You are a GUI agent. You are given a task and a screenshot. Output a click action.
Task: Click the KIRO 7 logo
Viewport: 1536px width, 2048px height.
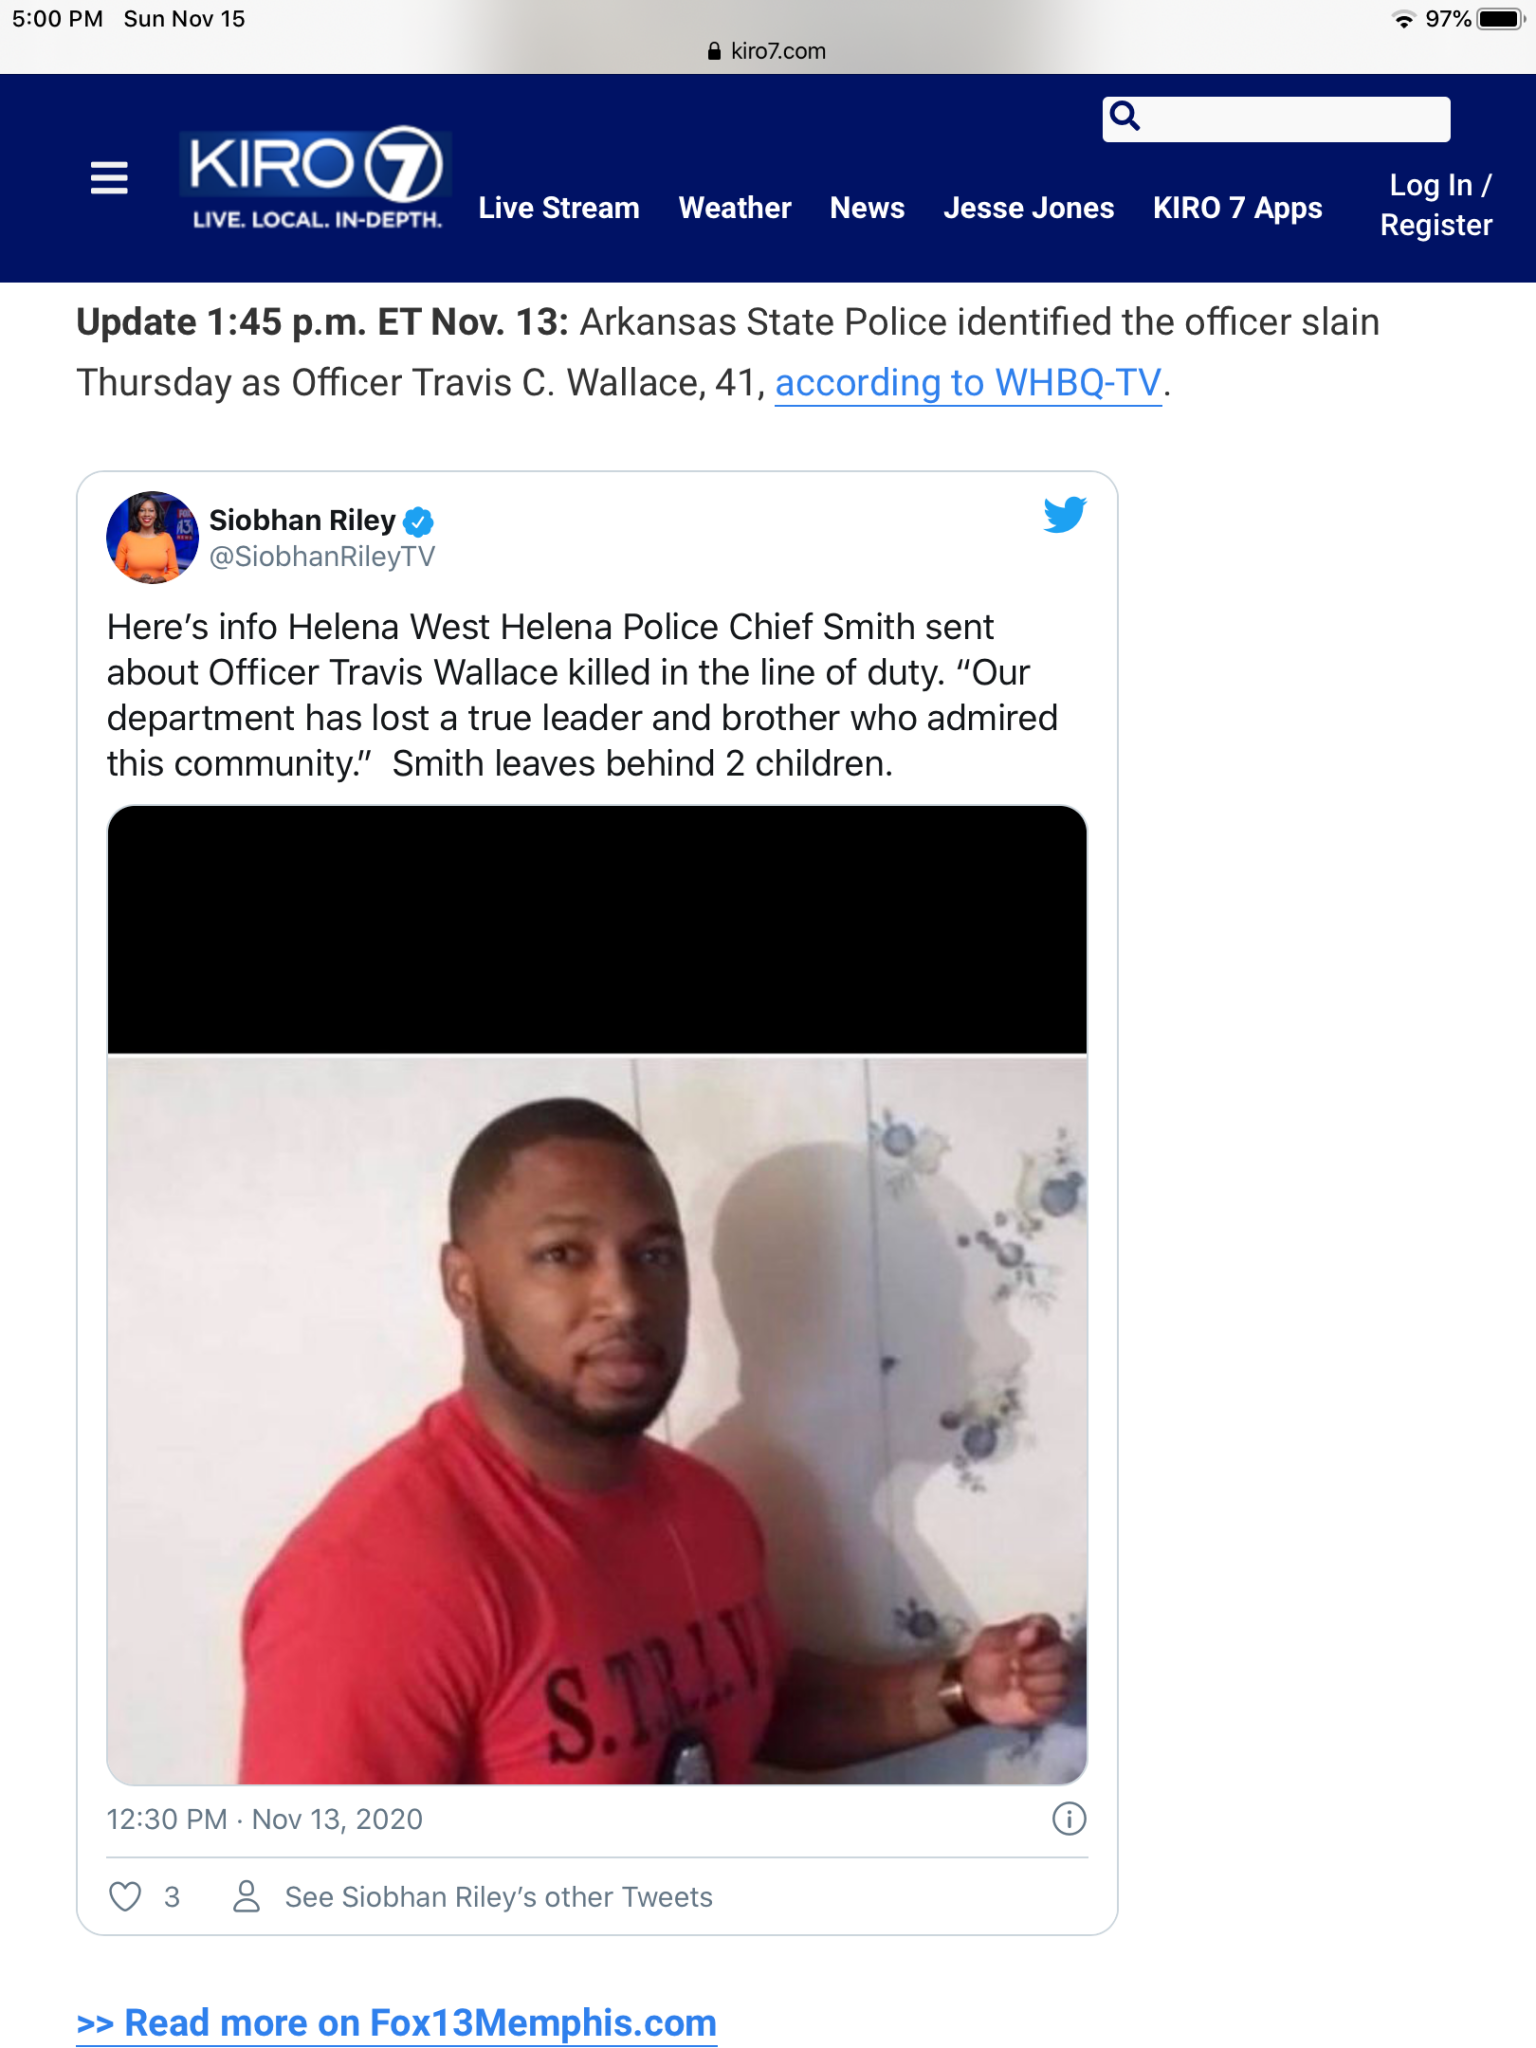pos(316,179)
